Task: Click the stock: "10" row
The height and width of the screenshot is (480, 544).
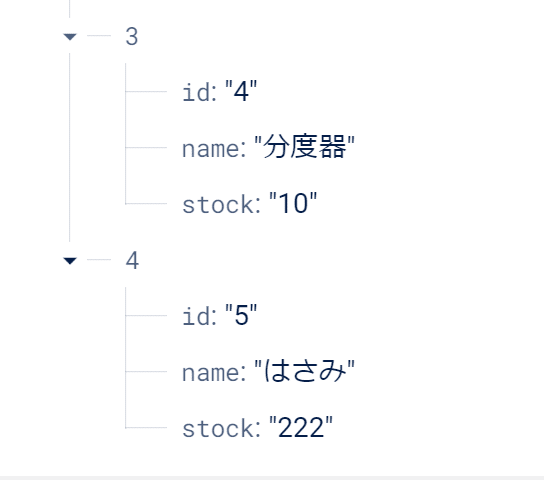Action: (x=250, y=203)
